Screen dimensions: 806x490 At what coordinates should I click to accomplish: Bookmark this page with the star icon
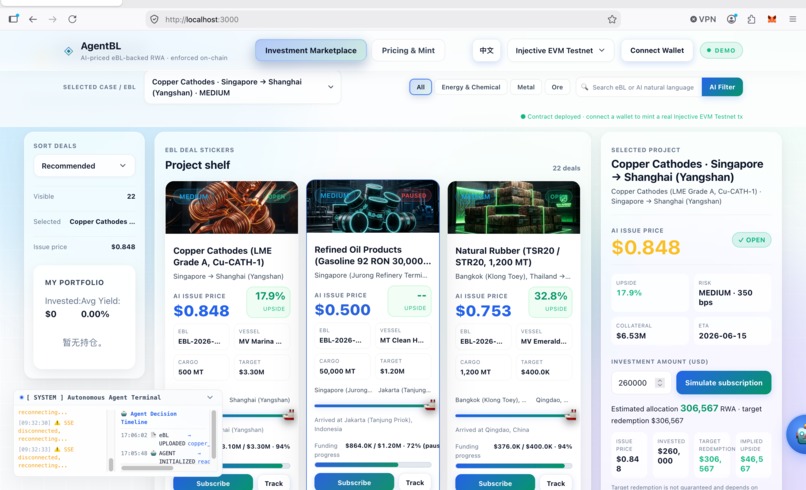[x=612, y=19]
